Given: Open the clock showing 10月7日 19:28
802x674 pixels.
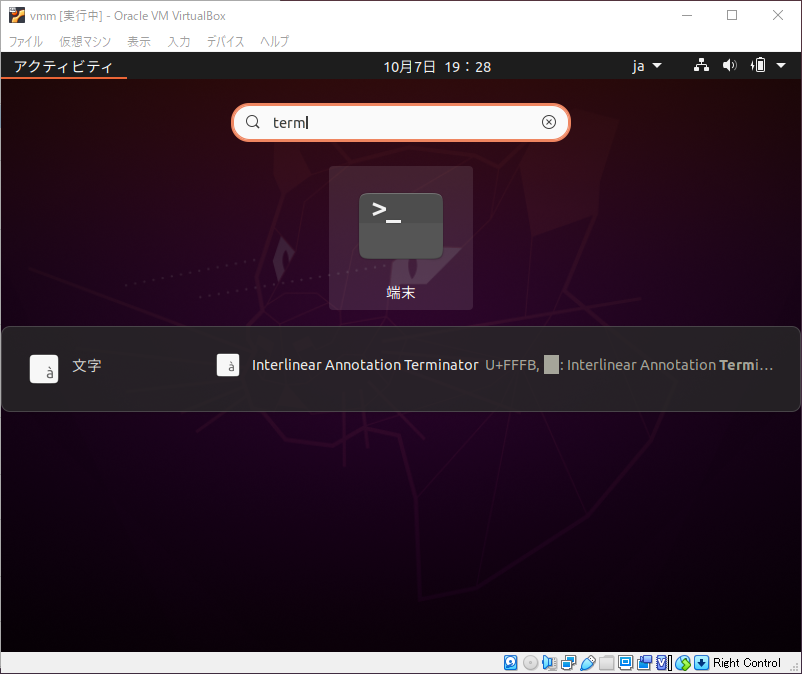Looking at the screenshot, I should click(437, 66).
